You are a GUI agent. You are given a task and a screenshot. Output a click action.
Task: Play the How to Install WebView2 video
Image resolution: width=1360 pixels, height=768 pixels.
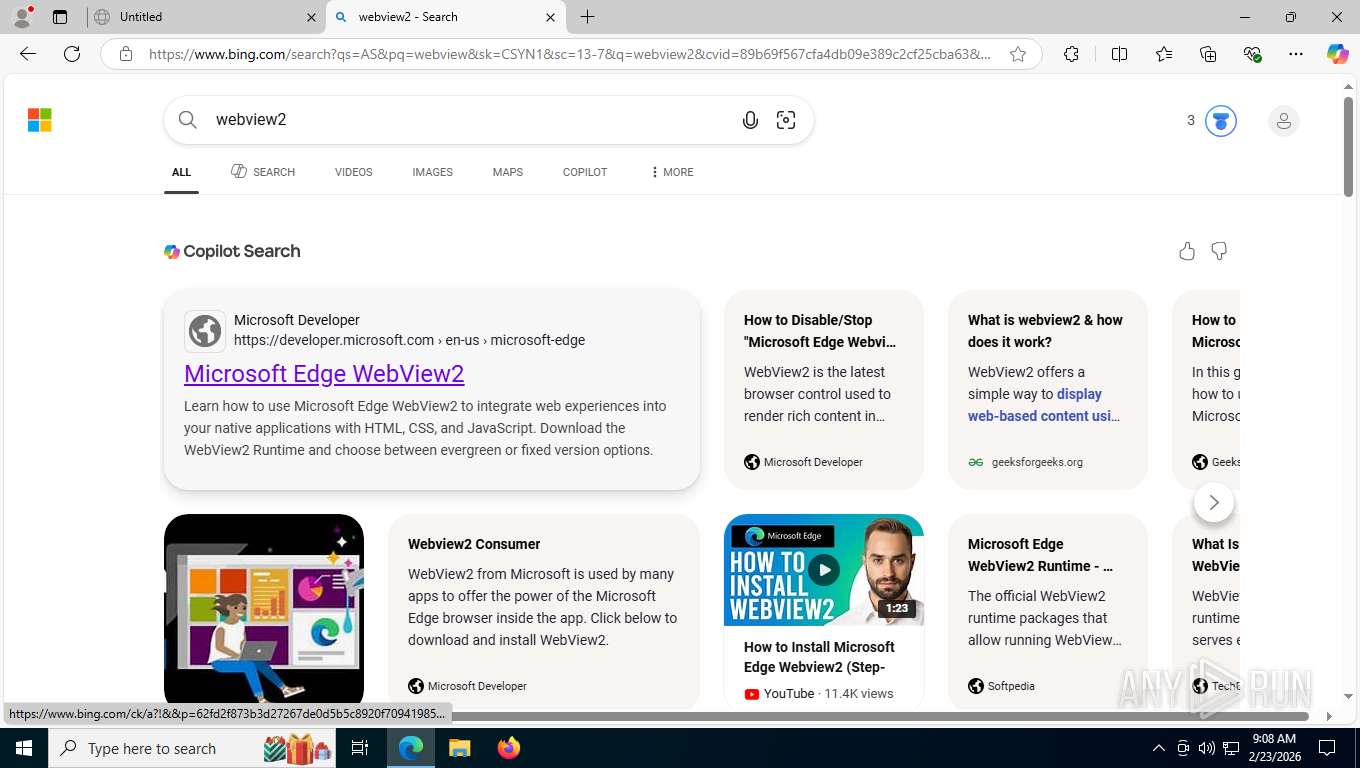pos(824,570)
